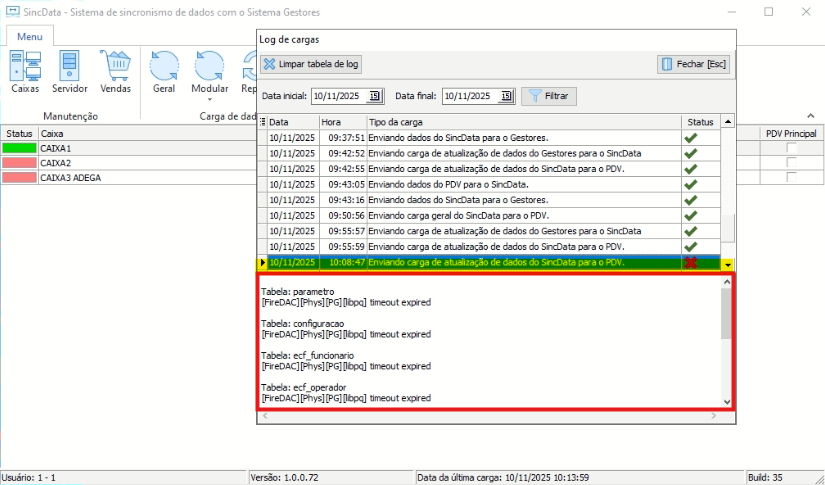Collapse the selected log row details
The height and width of the screenshot is (485, 825).
click(728, 264)
